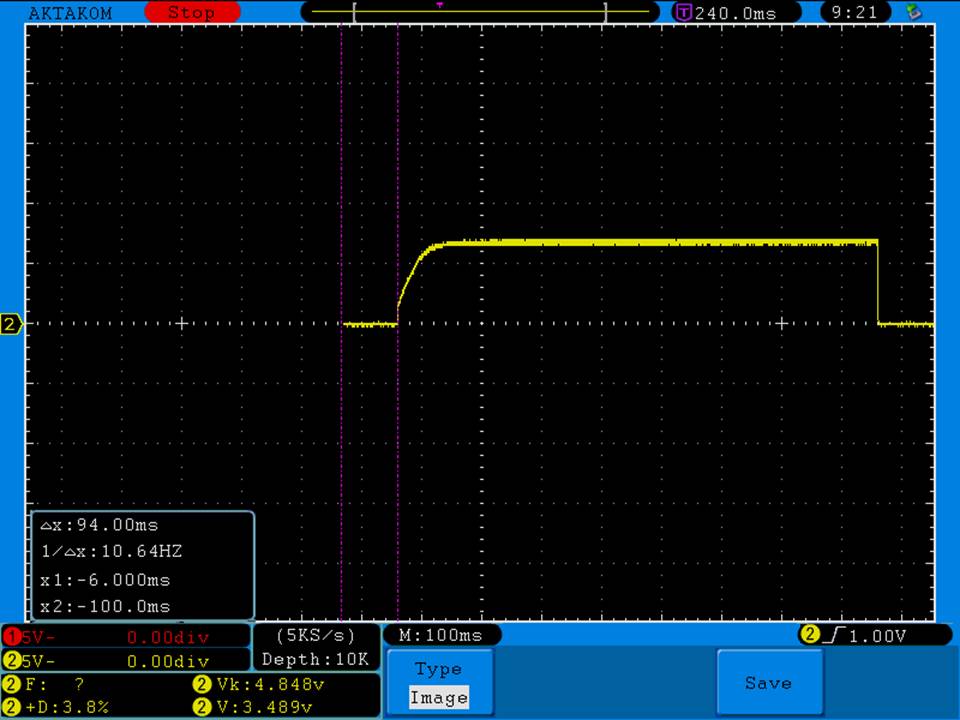The image size is (960, 720).
Task: Click the Save softkey button
Action: point(769,682)
